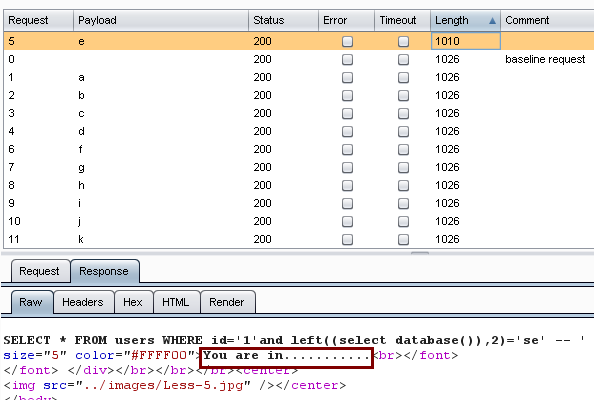Tick the Timeout checkbox for payload h
594x400 pixels.
point(403,185)
